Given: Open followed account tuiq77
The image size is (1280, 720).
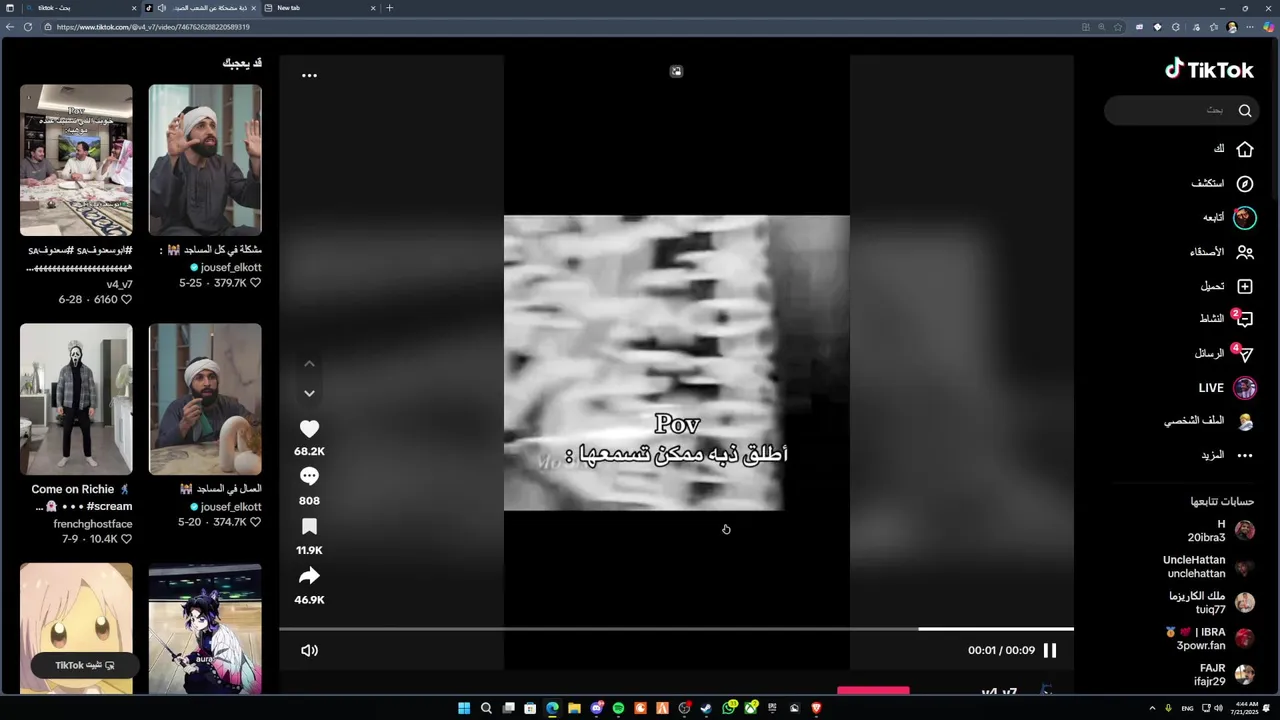Looking at the screenshot, I should pos(1211,603).
